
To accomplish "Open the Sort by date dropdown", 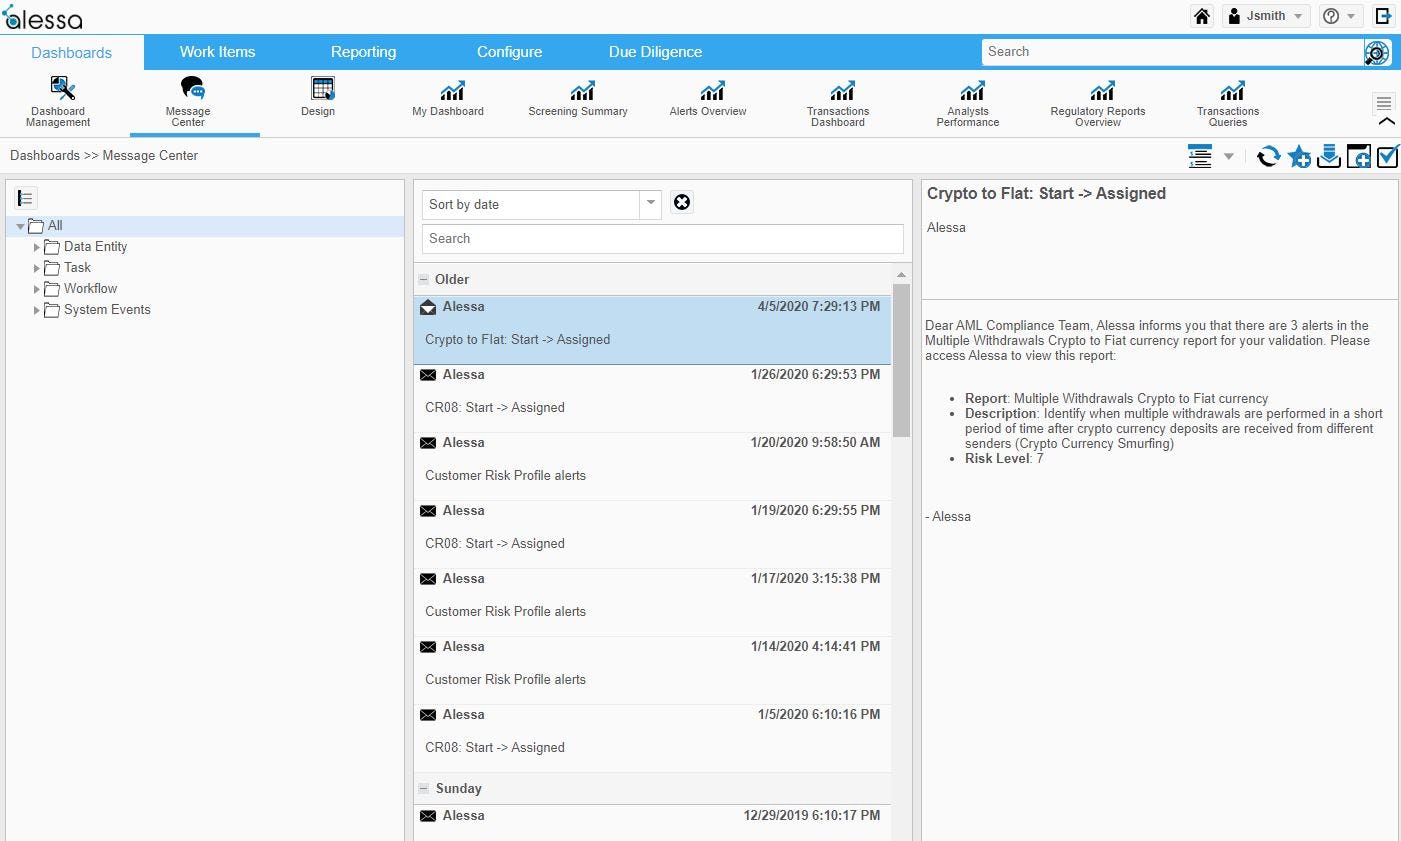I will click(651, 204).
